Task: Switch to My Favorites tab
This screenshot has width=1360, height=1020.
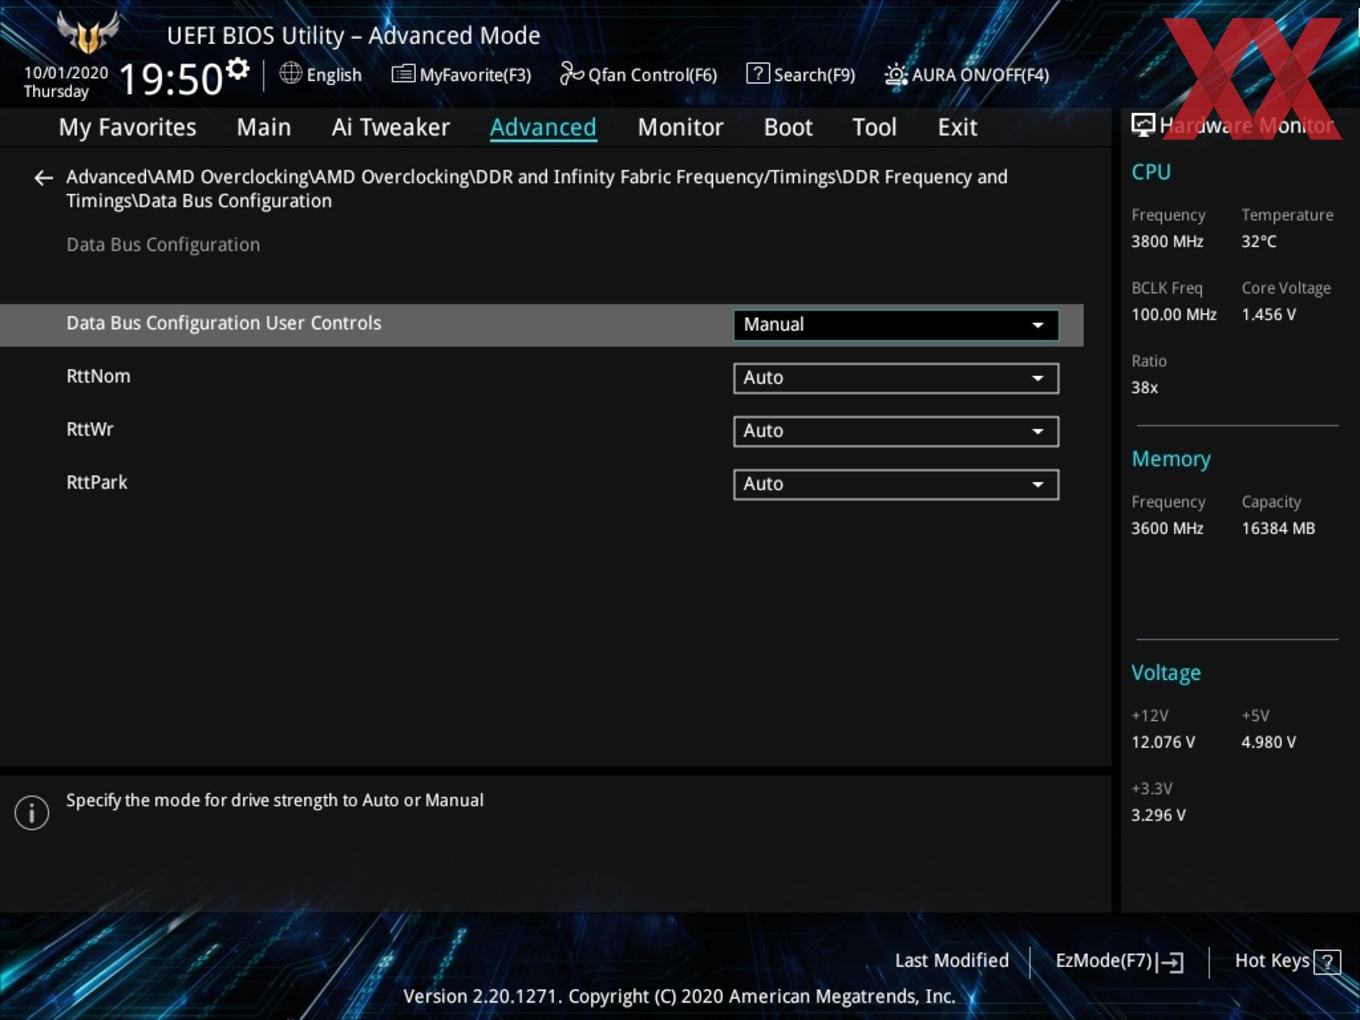Action: click(x=127, y=127)
